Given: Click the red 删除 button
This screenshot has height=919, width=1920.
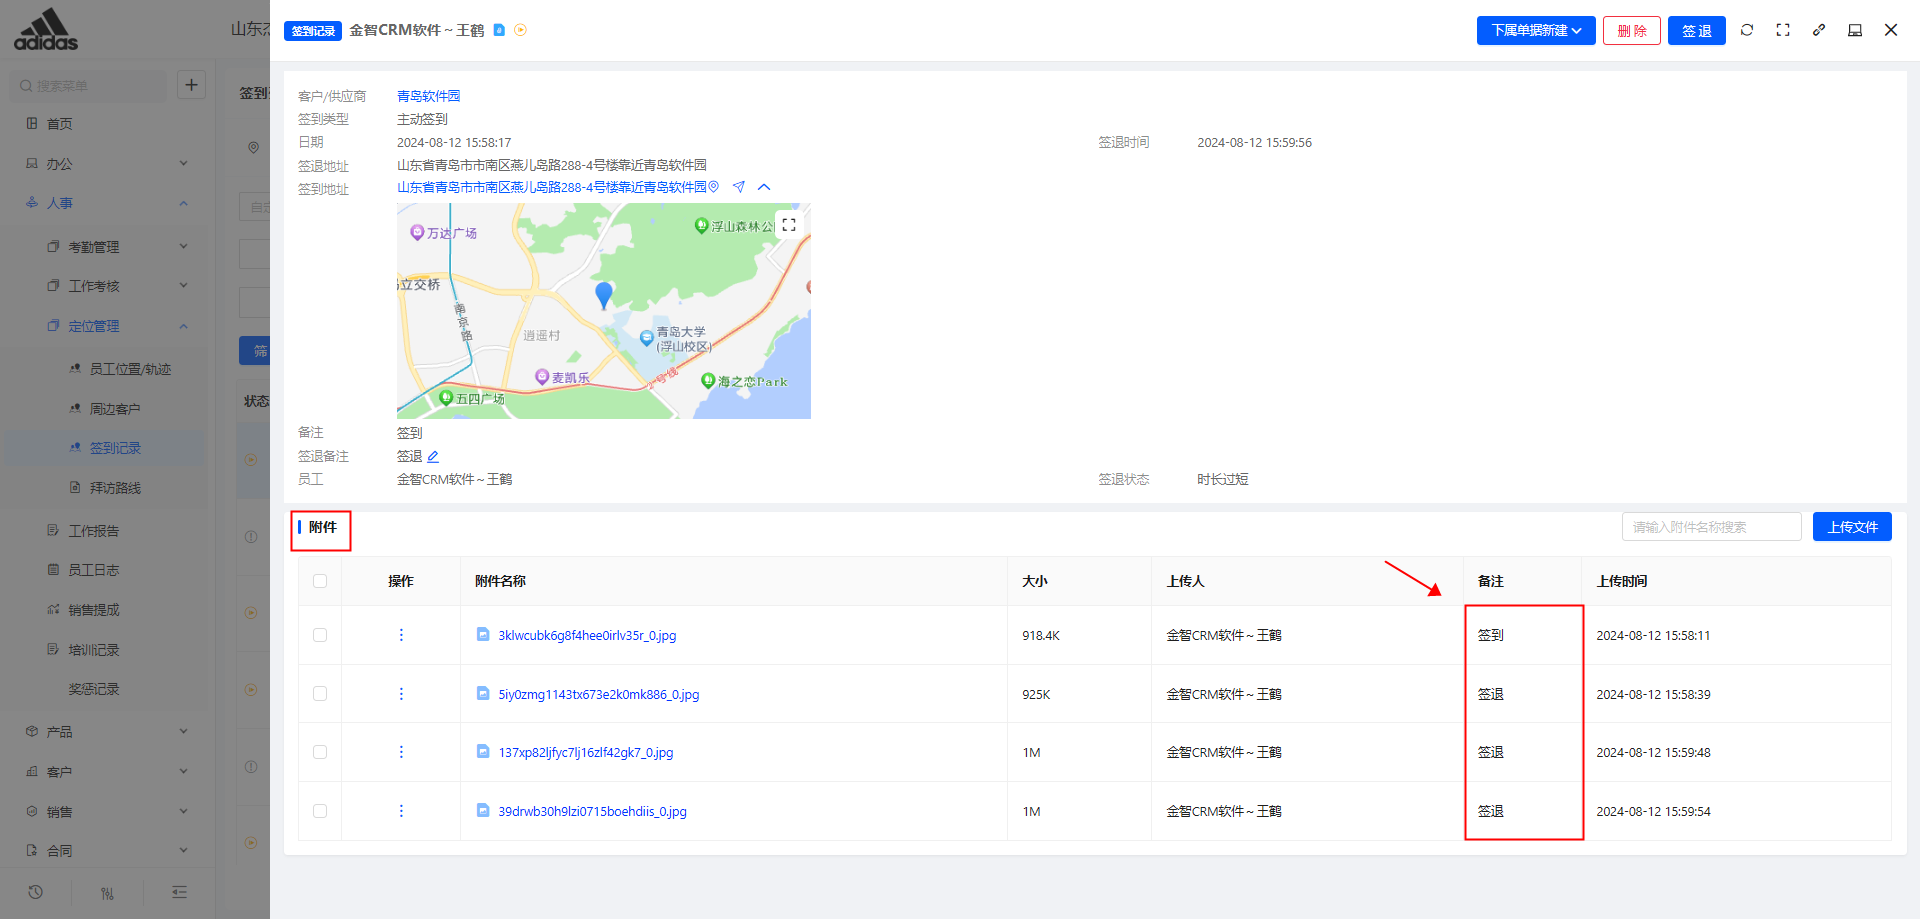Looking at the screenshot, I should [1632, 31].
